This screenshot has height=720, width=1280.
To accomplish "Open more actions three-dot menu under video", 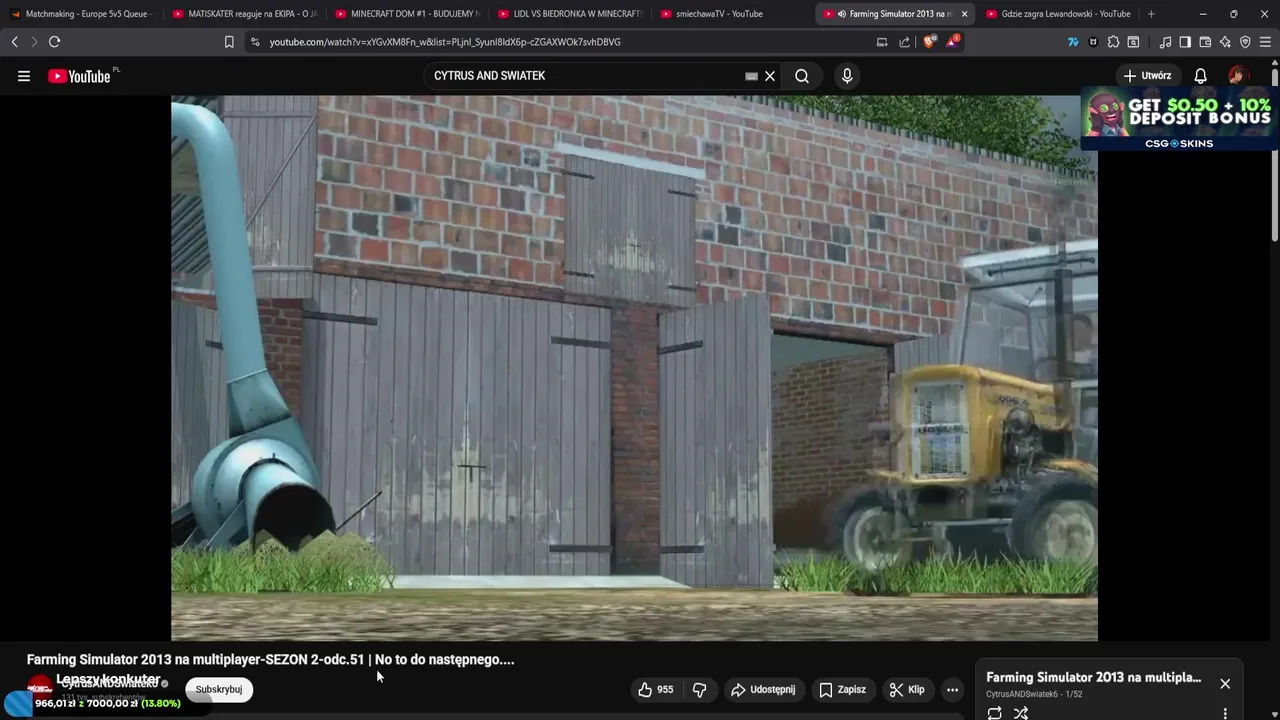I will [x=952, y=689].
